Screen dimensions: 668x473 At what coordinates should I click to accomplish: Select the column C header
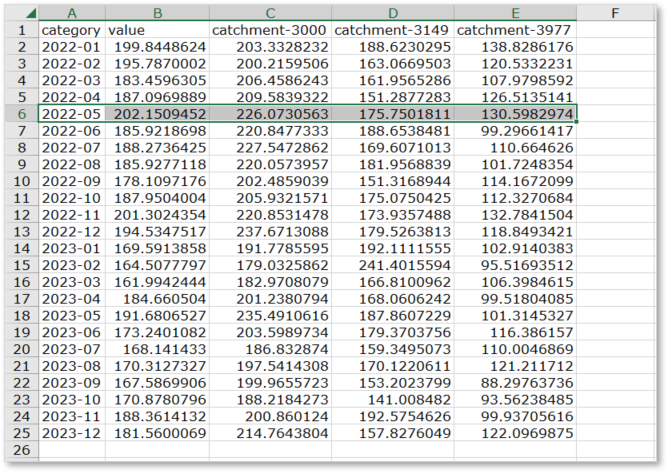(x=270, y=13)
